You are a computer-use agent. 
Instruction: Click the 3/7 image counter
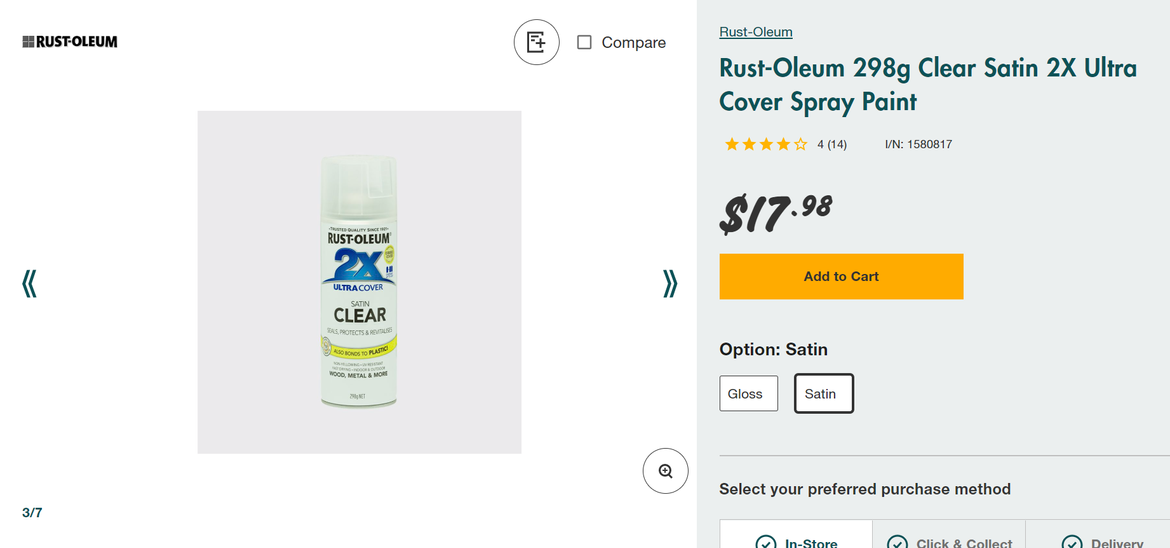[32, 513]
